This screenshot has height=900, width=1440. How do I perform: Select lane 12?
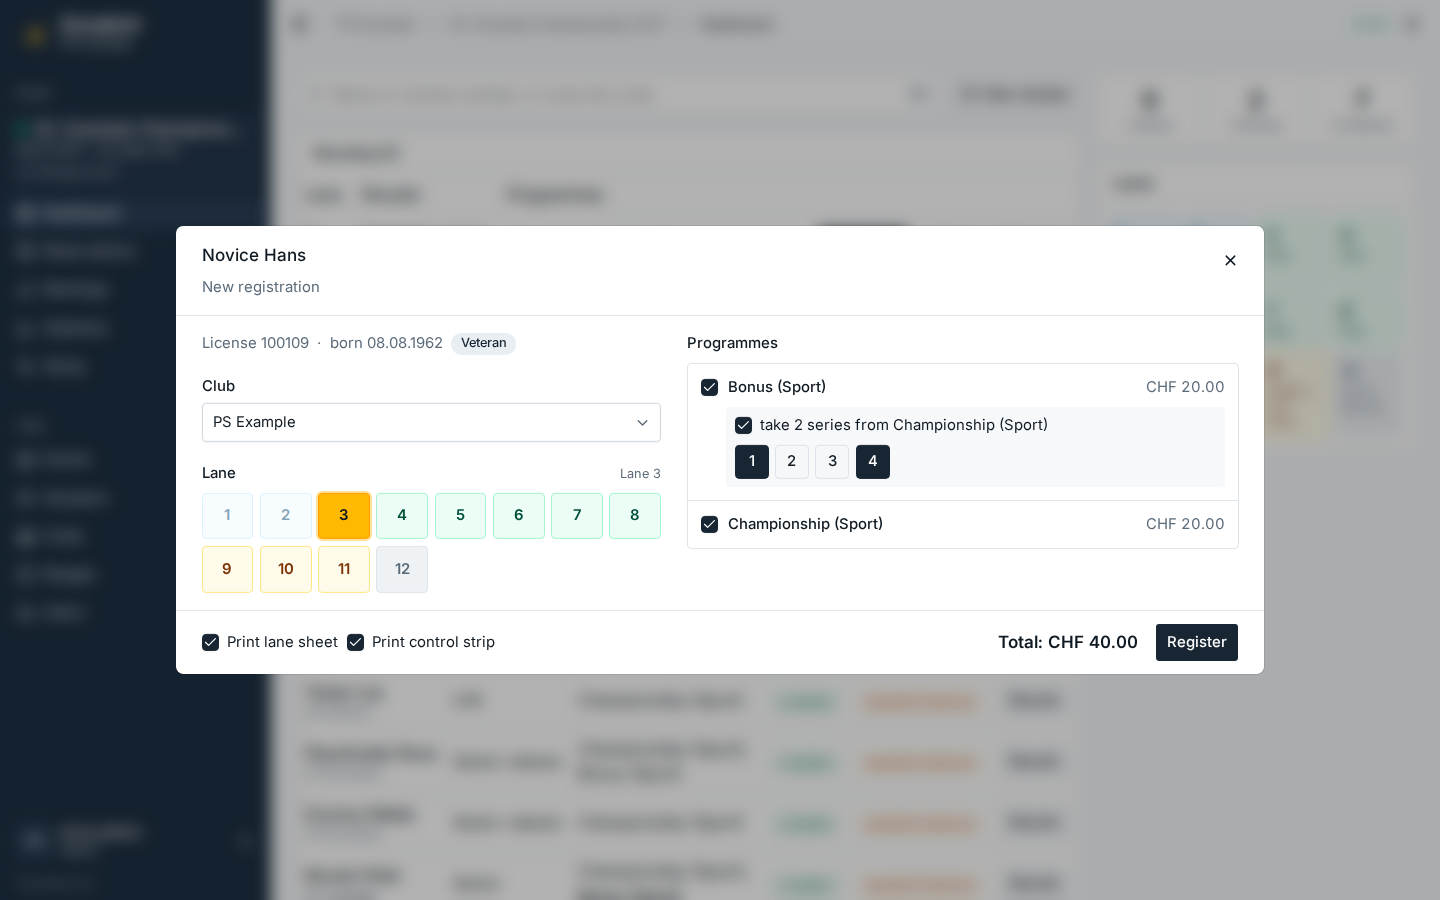point(402,569)
